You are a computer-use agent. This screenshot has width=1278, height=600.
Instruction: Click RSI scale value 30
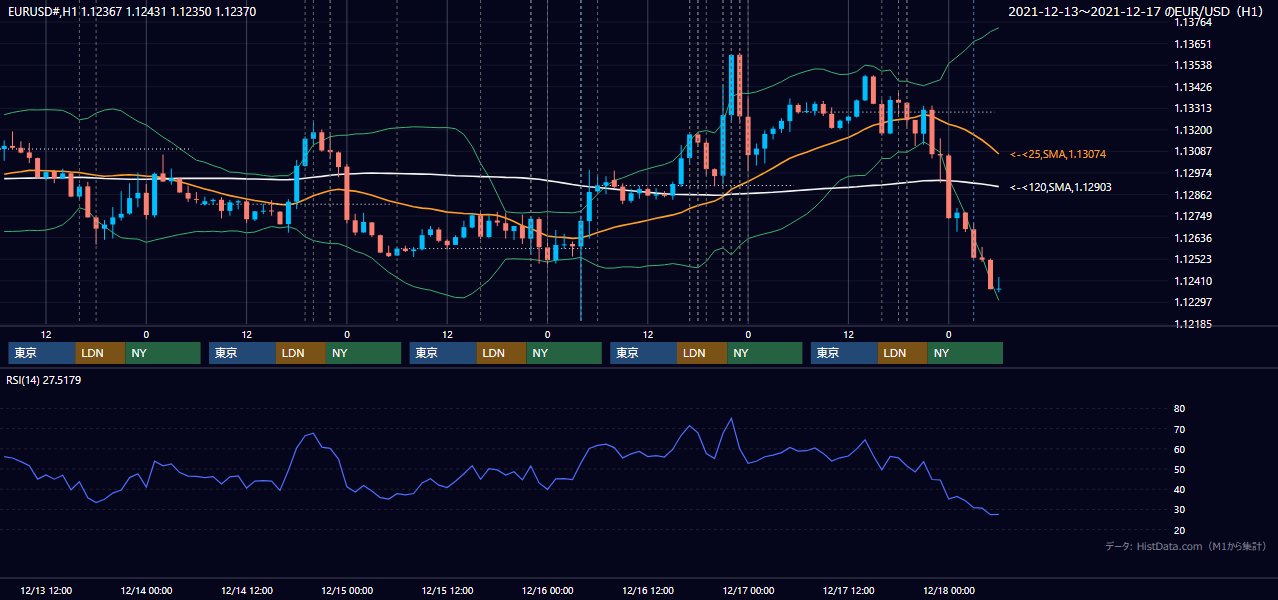pyautogui.click(x=1179, y=510)
